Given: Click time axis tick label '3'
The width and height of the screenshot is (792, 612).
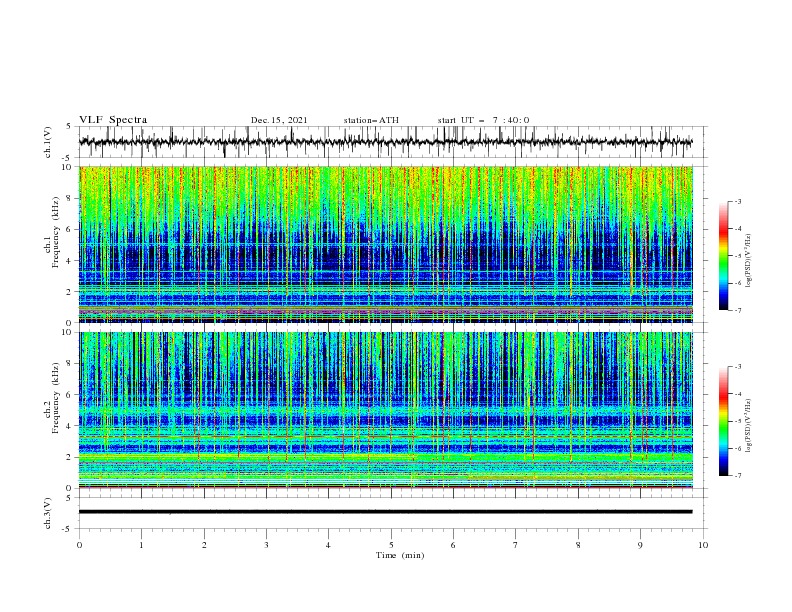Looking at the screenshot, I should (x=266, y=545).
